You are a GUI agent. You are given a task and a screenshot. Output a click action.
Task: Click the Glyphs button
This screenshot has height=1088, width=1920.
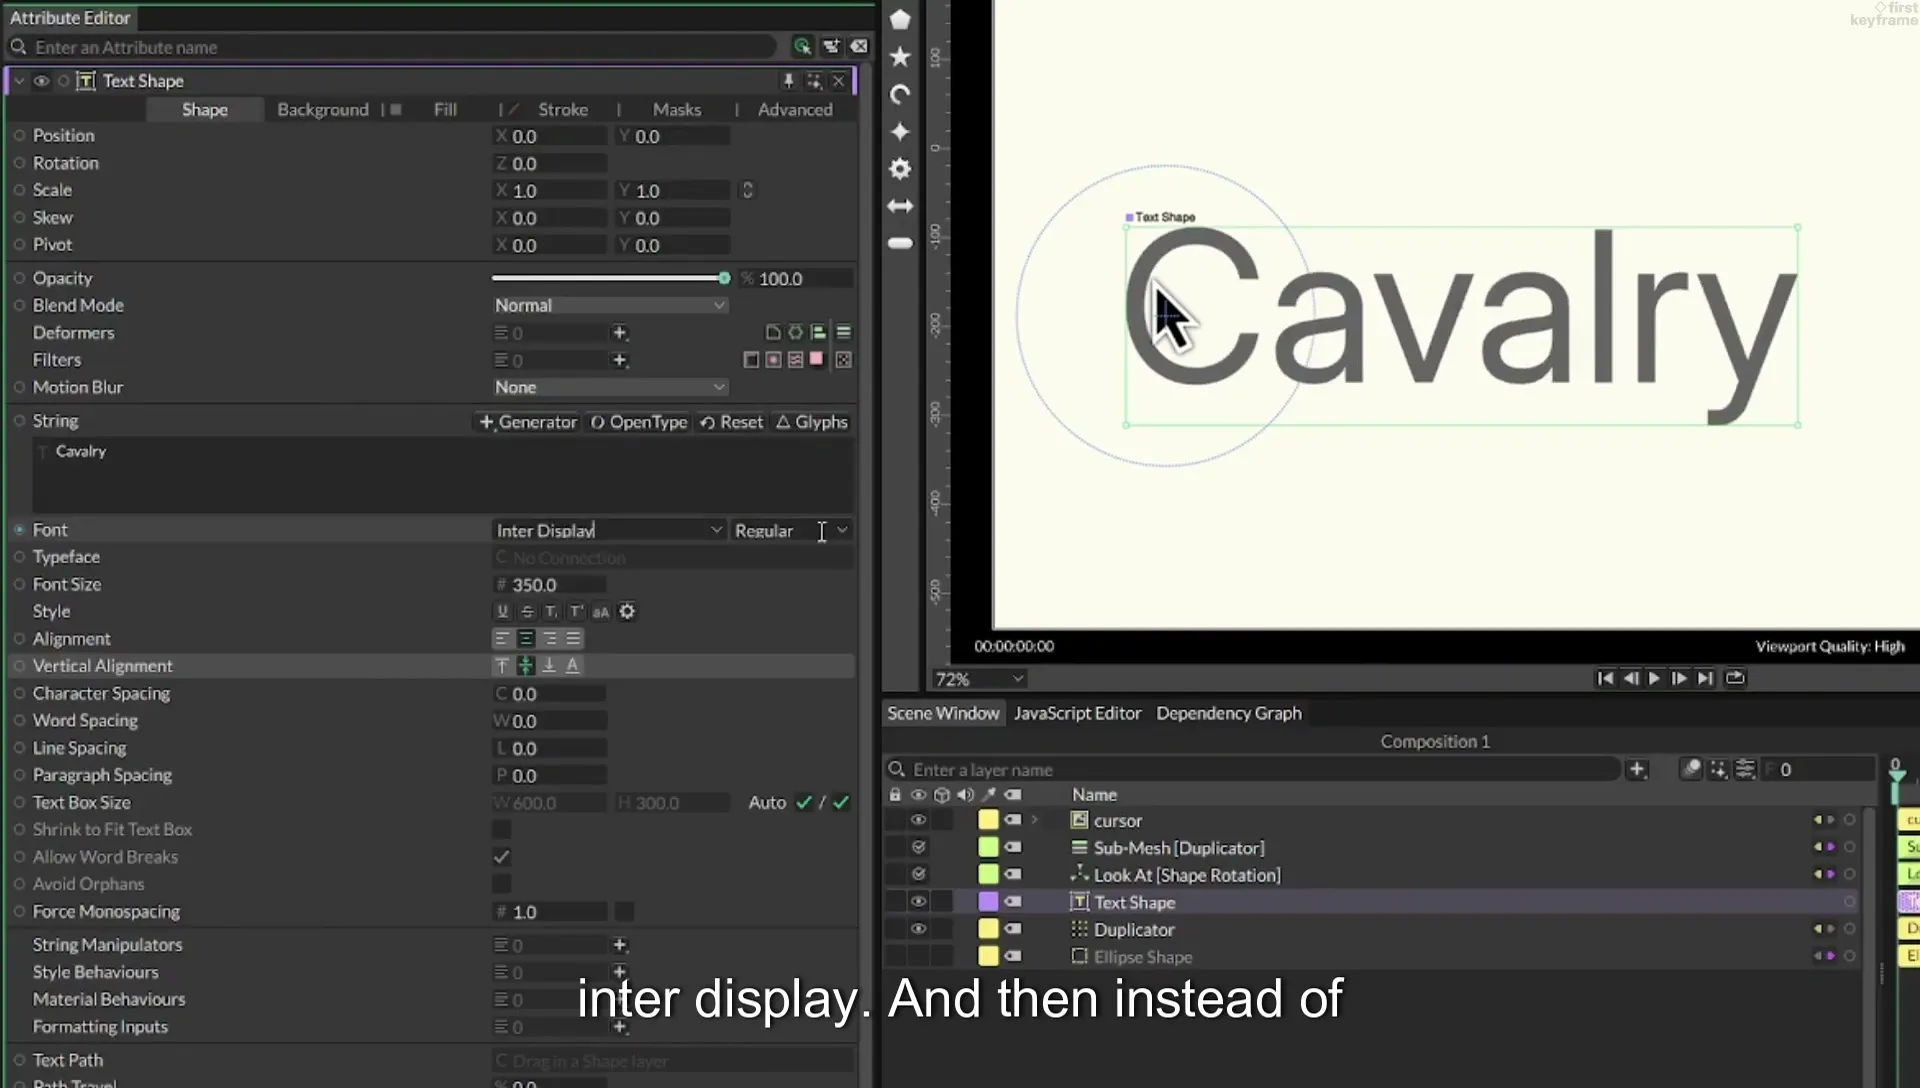tap(812, 422)
